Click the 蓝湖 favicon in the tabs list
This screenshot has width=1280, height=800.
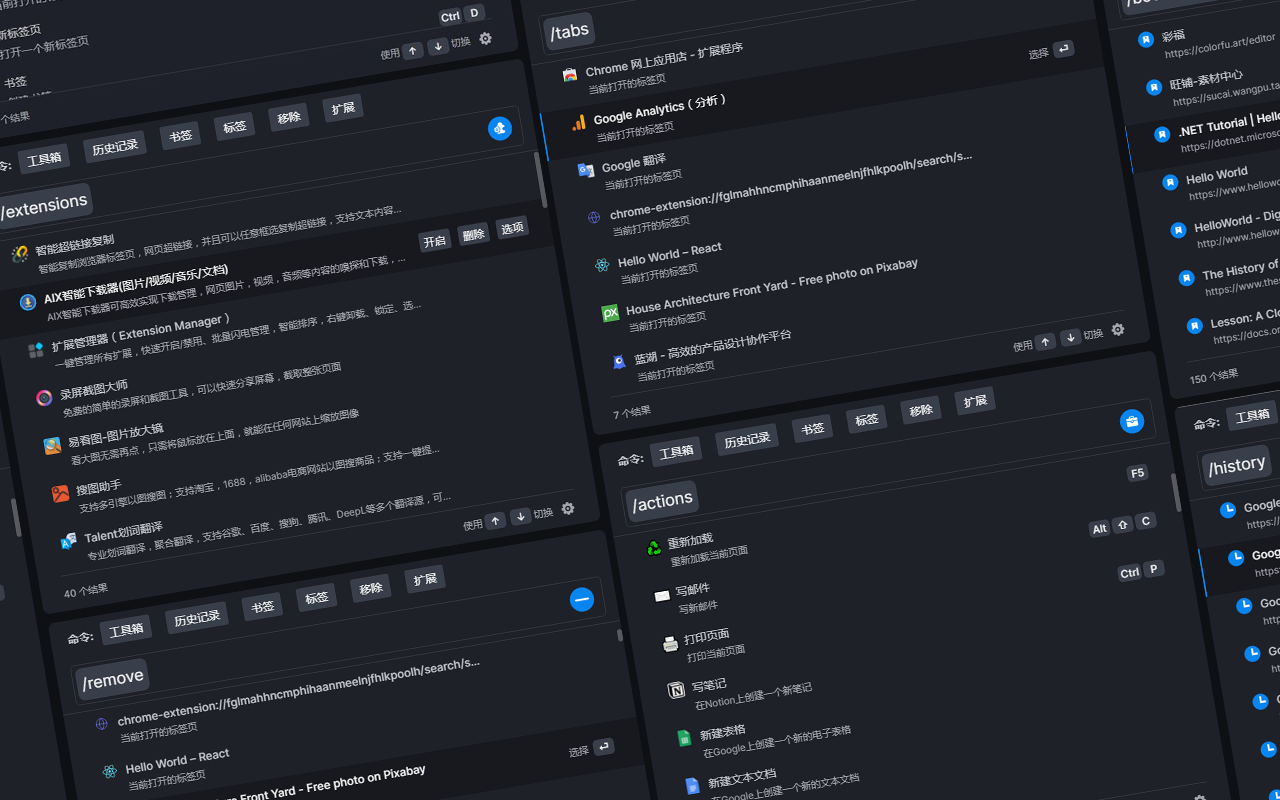tap(618, 361)
